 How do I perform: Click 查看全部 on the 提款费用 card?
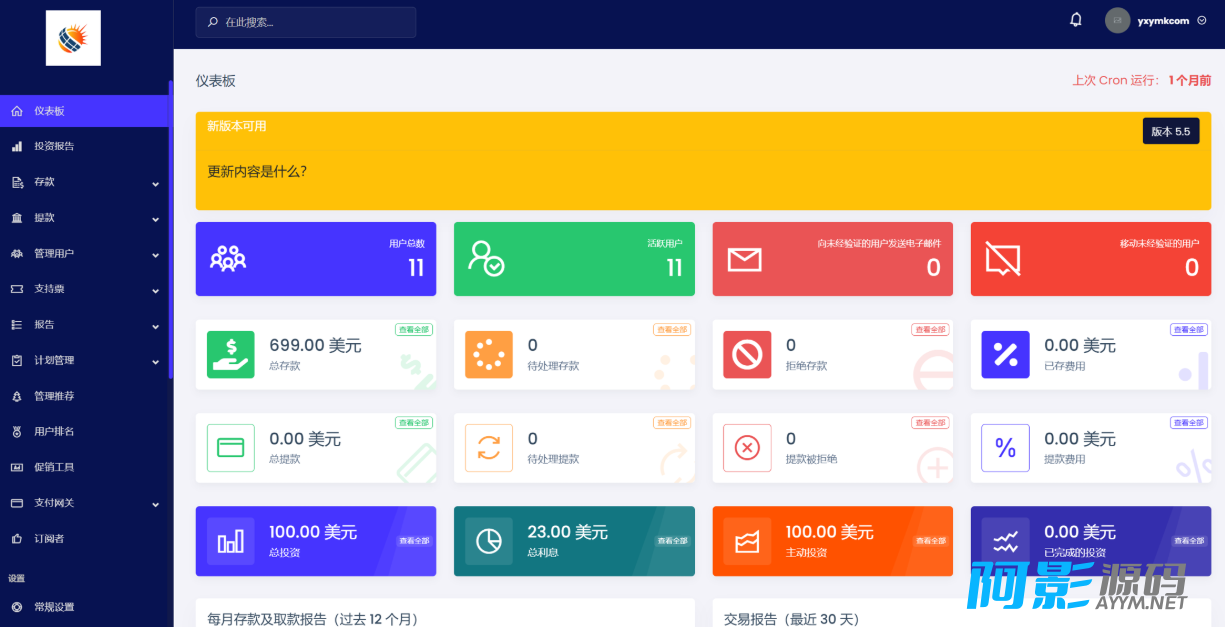(x=1189, y=423)
